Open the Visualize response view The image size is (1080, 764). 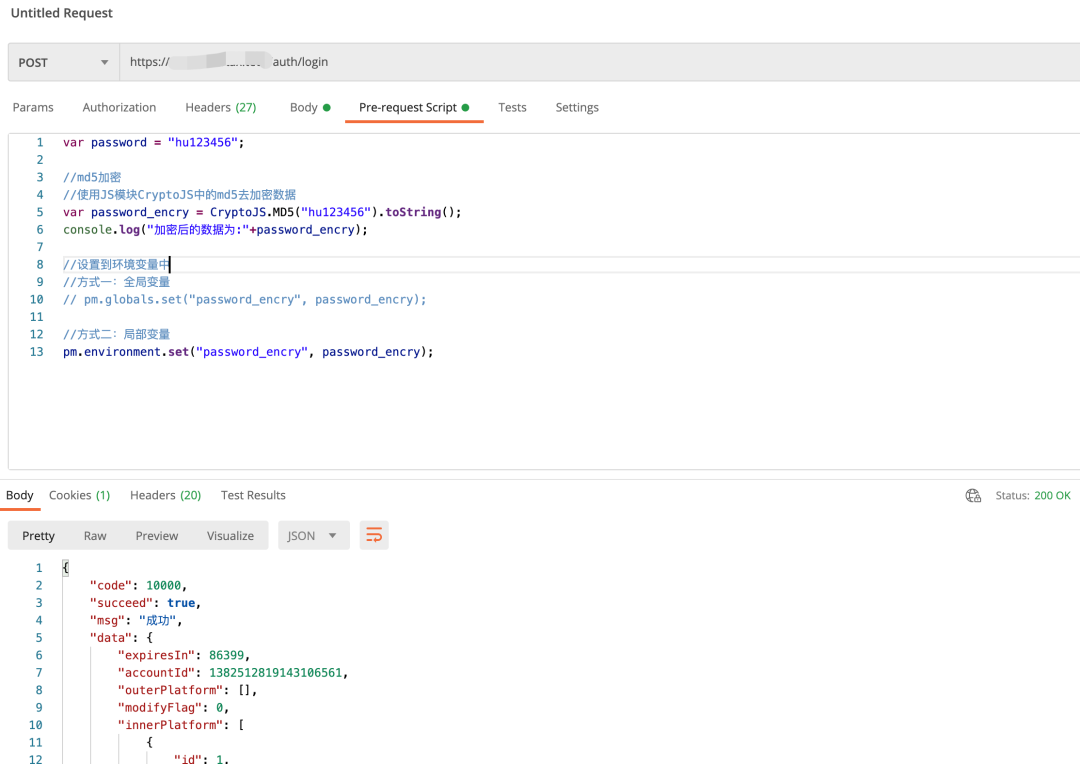click(230, 536)
